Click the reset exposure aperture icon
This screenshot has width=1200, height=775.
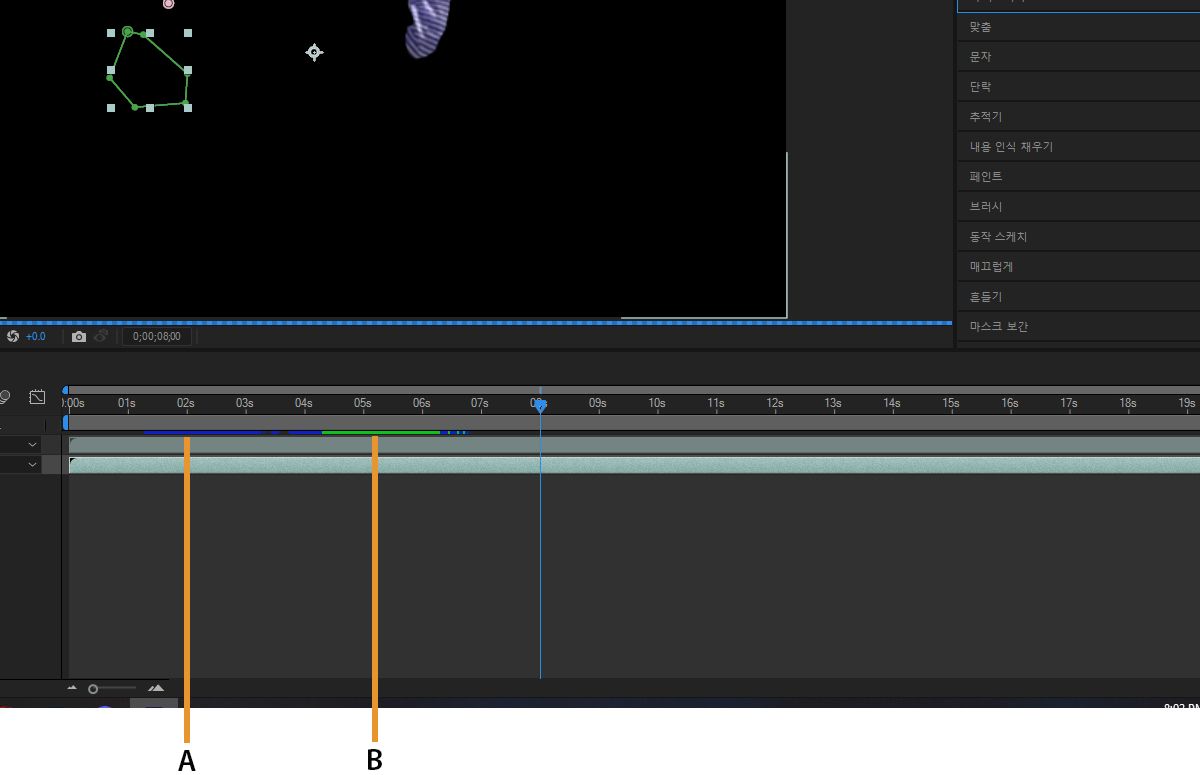(13, 337)
